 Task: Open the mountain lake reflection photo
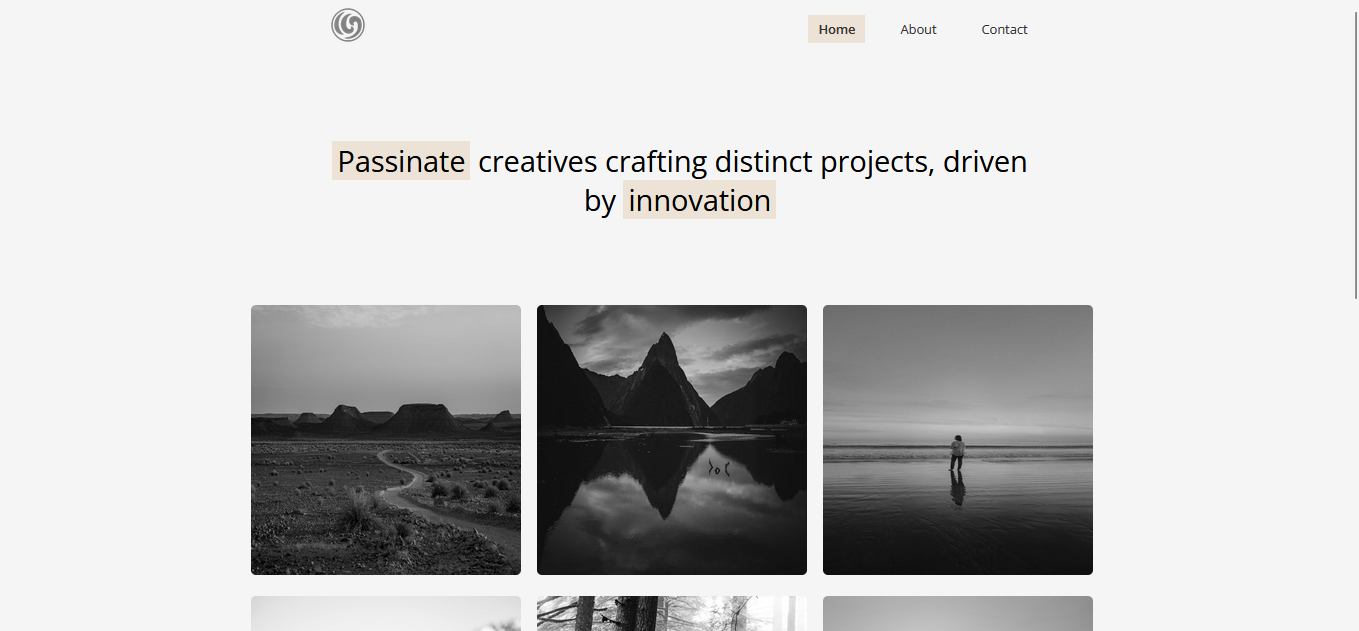coord(672,440)
